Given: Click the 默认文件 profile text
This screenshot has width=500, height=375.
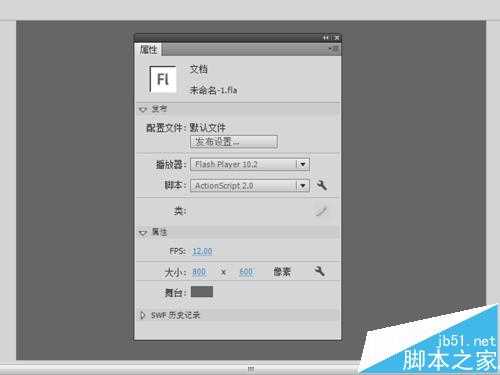Looking at the screenshot, I should [207, 128].
